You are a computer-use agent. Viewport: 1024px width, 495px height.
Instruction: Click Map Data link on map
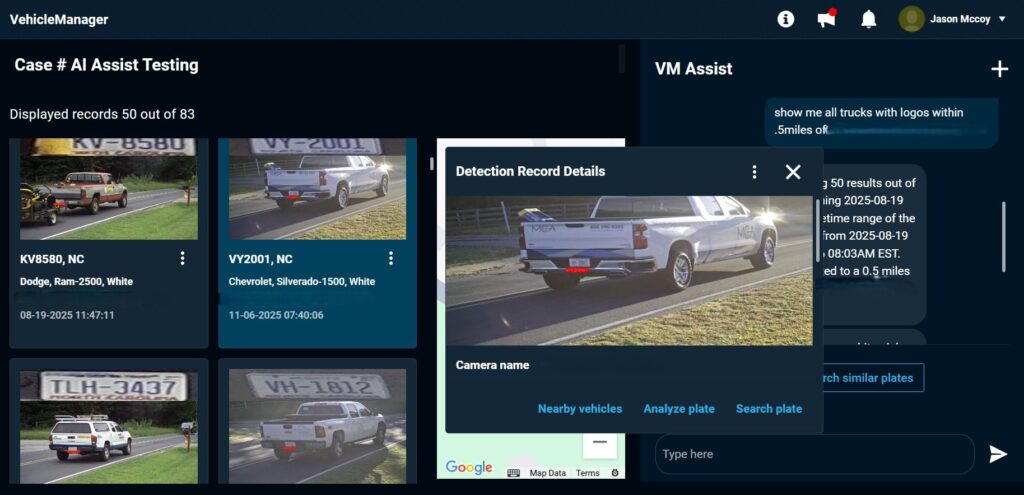[x=547, y=473]
